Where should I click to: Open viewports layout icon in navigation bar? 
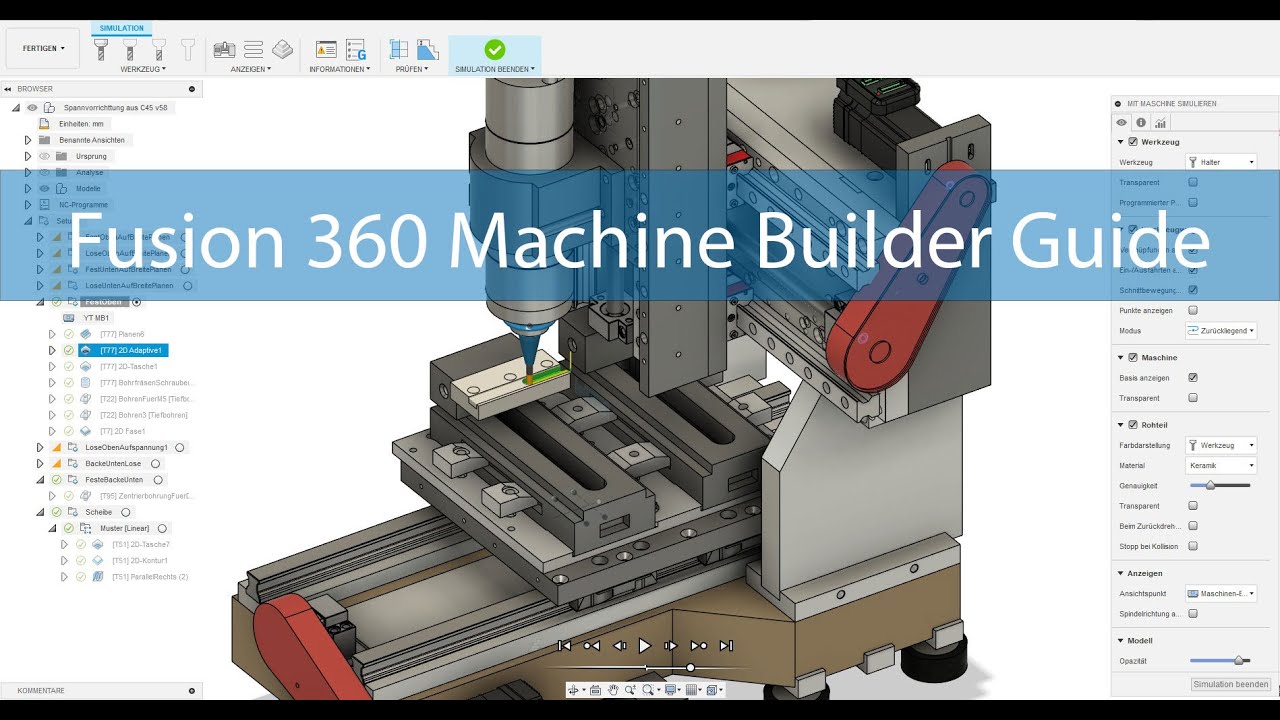714,690
